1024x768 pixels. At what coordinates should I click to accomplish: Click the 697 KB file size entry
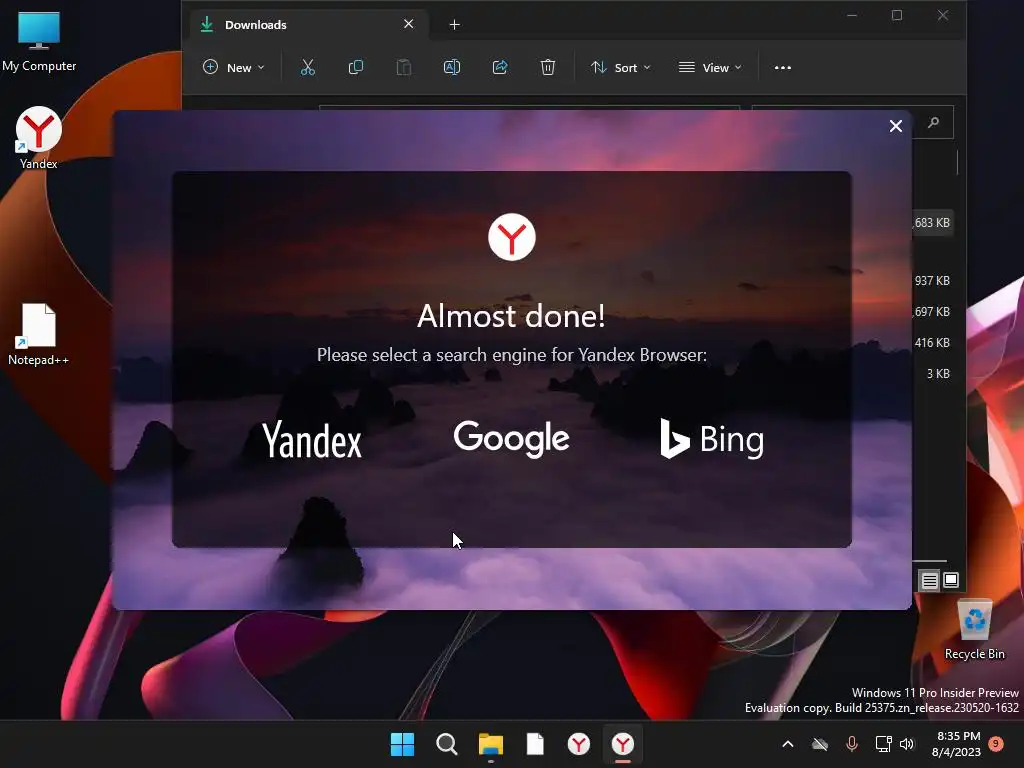click(932, 312)
